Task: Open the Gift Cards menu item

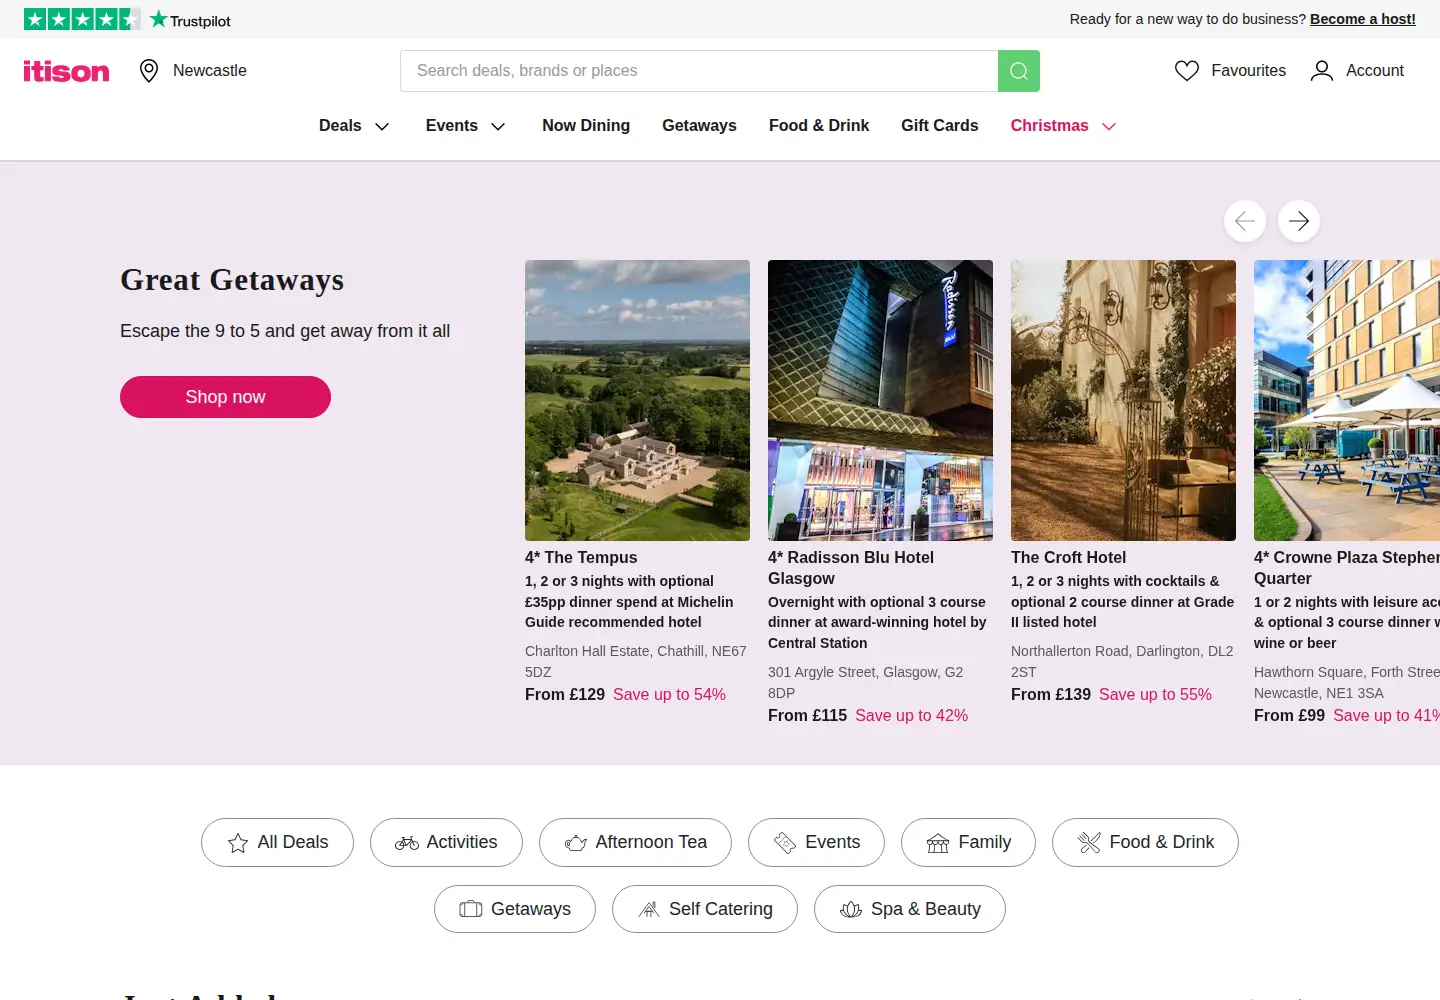Action: (940, 126)
